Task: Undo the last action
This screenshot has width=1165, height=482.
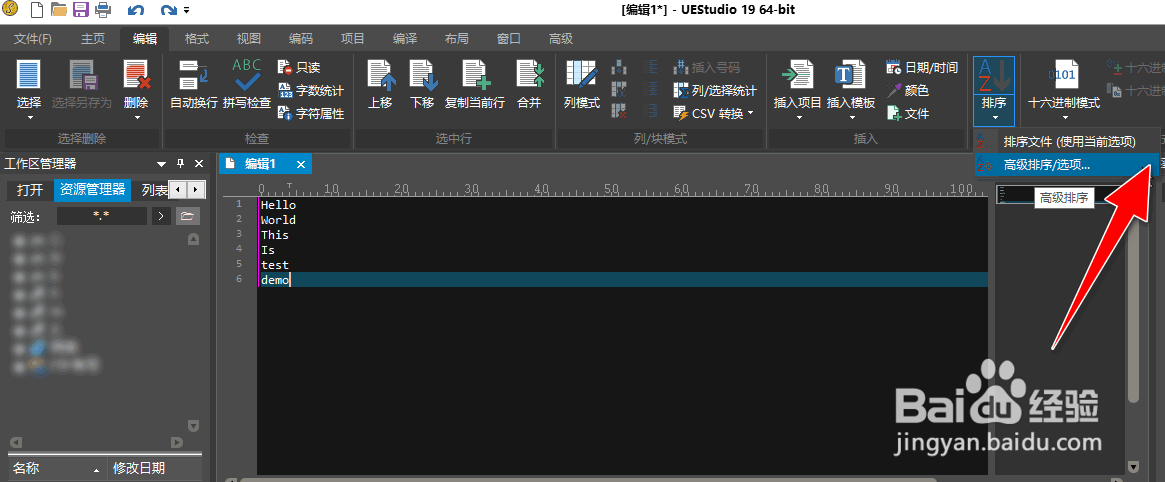Action: tap(136, 10)
